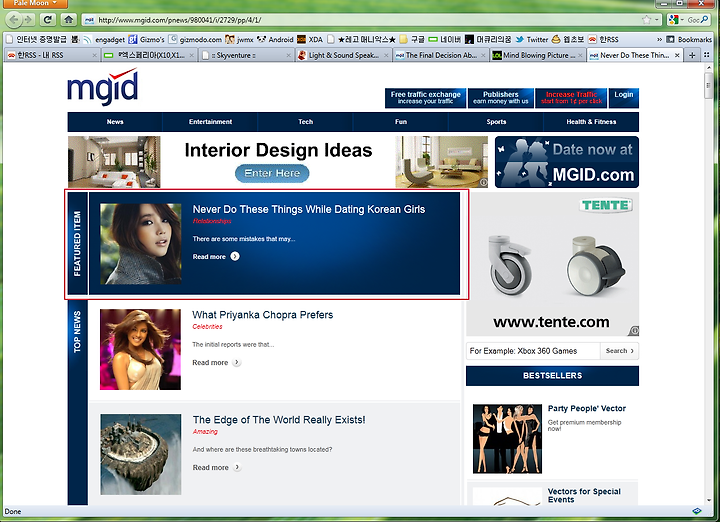Screen dimensions: 720x522
Task: Open Vectors for Special Events link
Action: [x=584, y=495]
